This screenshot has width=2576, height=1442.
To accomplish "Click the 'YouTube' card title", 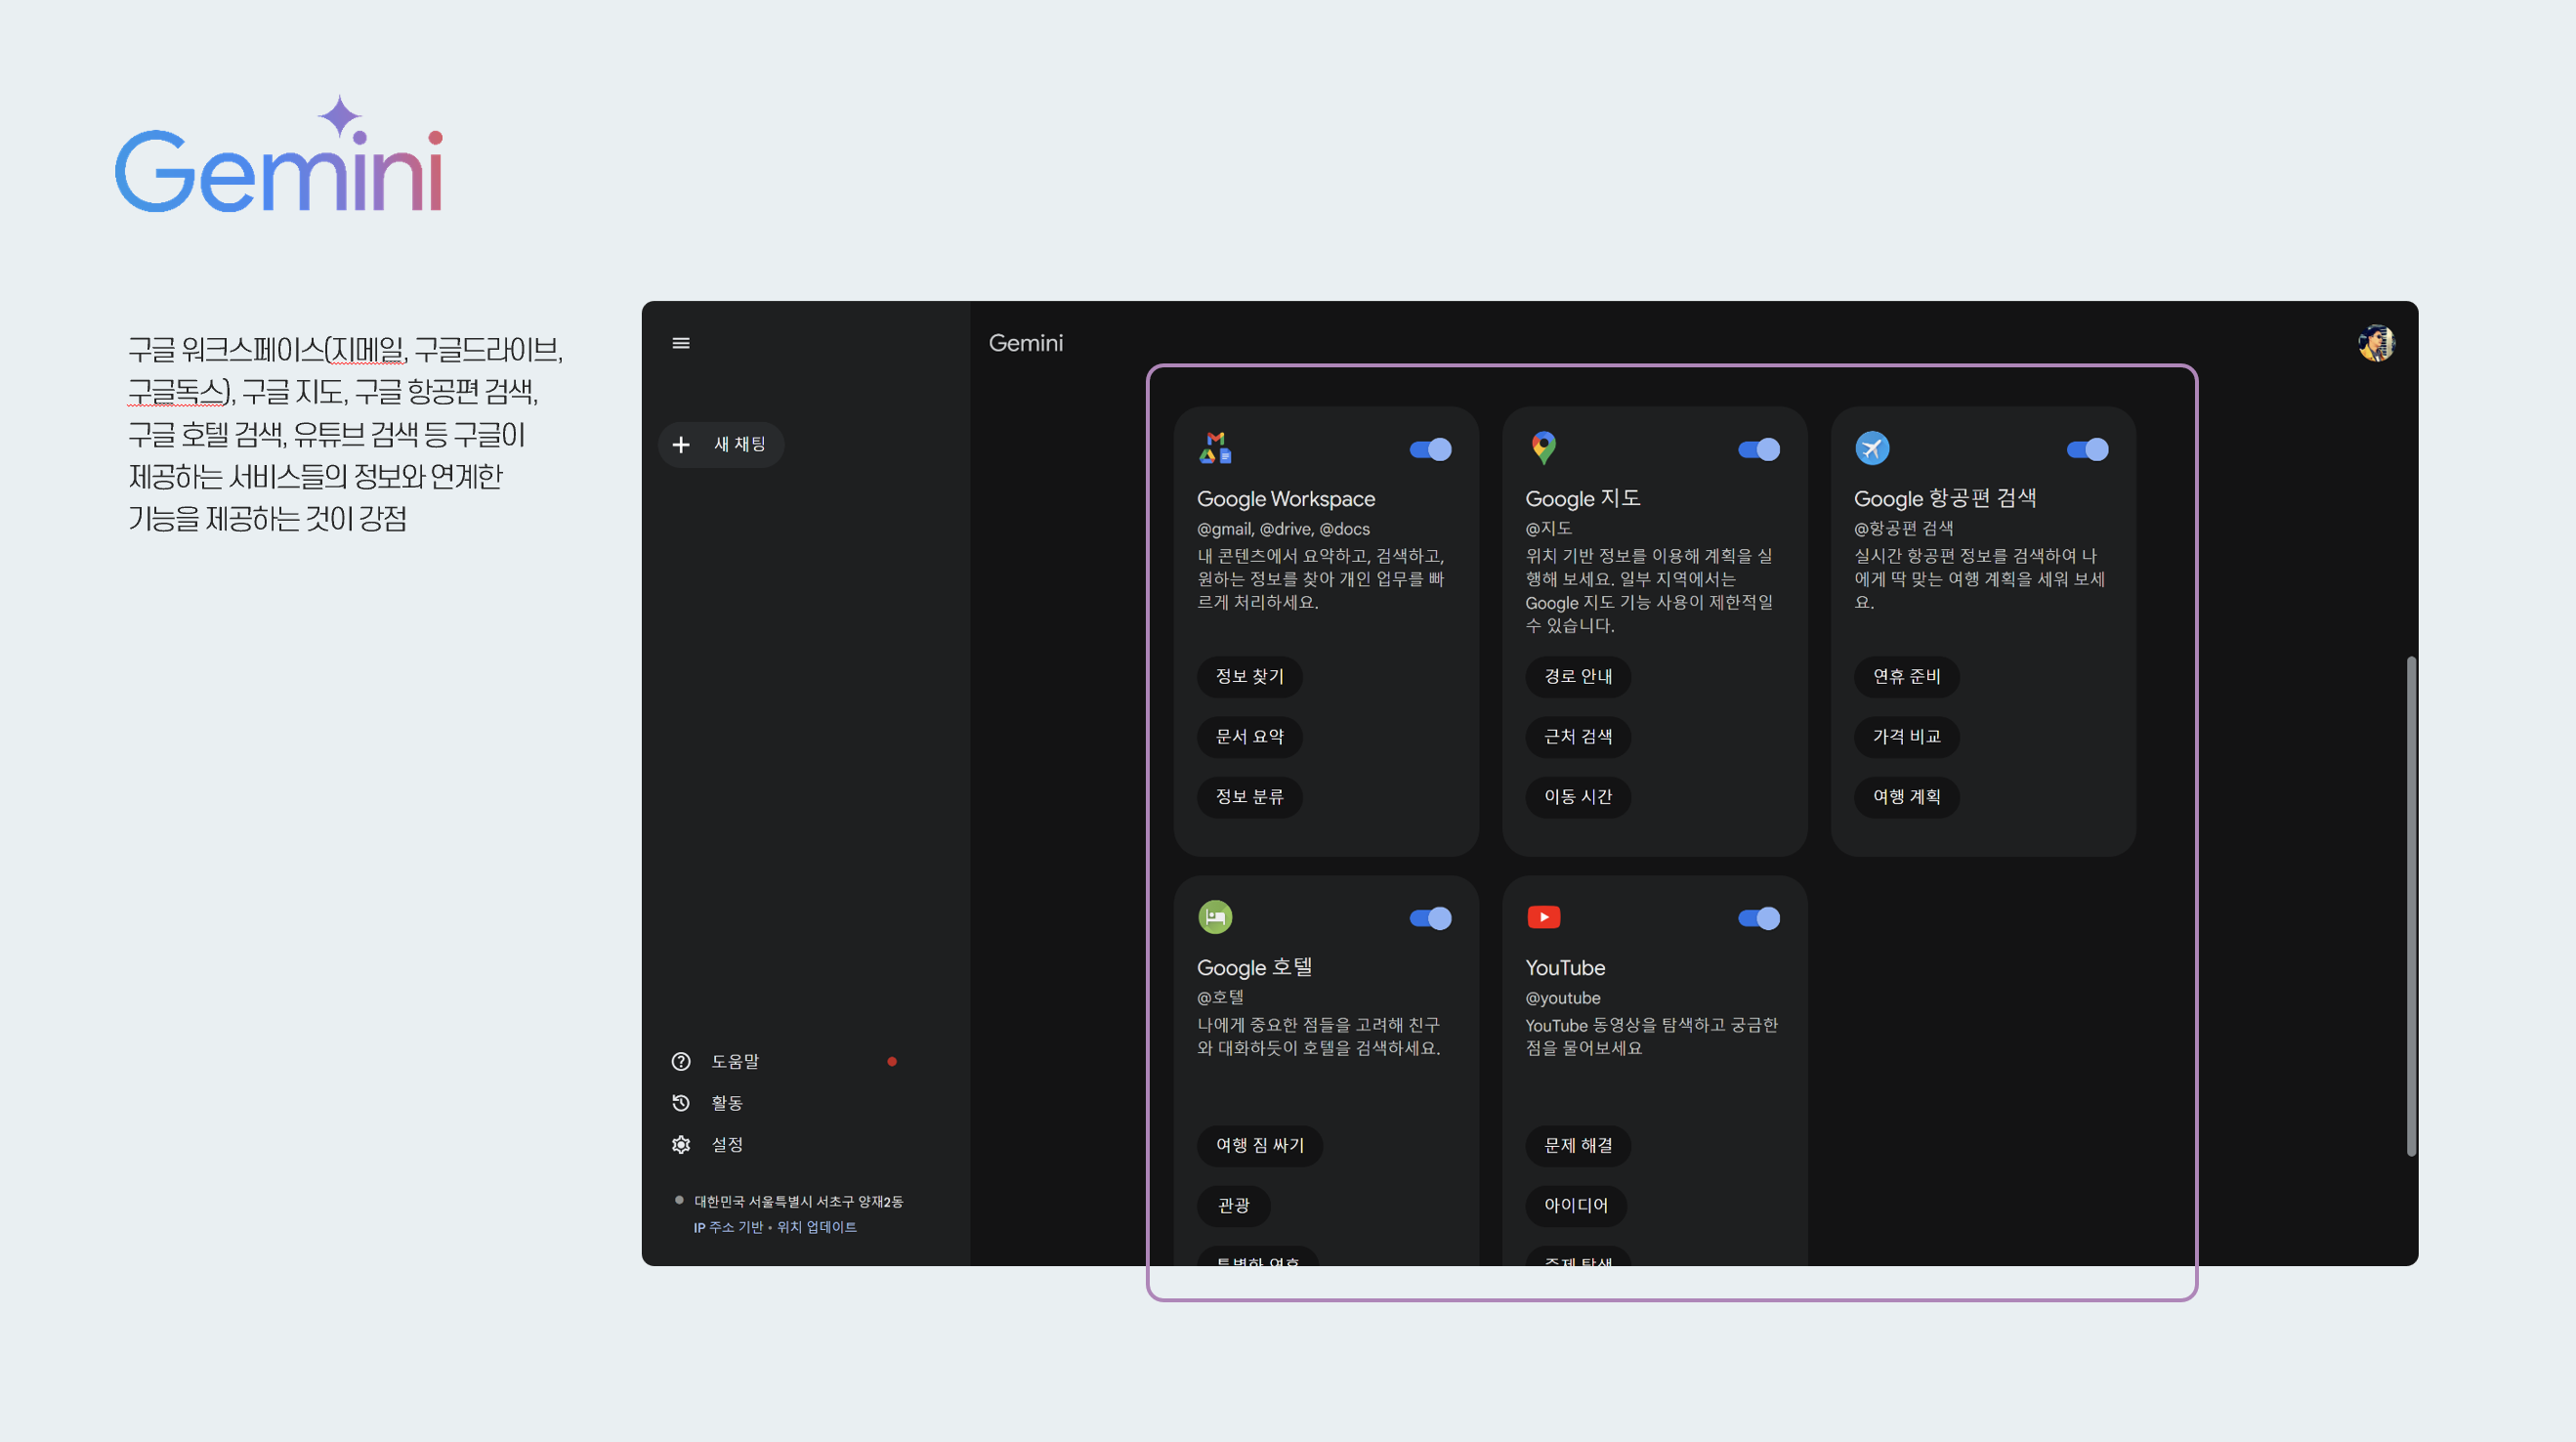I will (1565, 968).
